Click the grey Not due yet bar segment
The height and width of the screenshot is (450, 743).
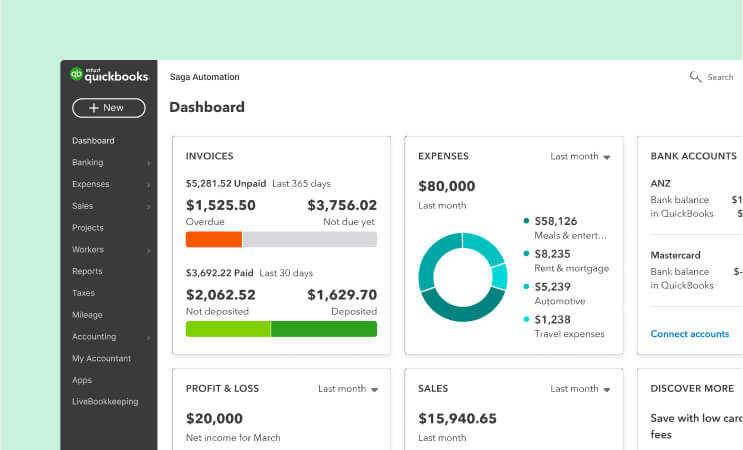coord(310,239)
